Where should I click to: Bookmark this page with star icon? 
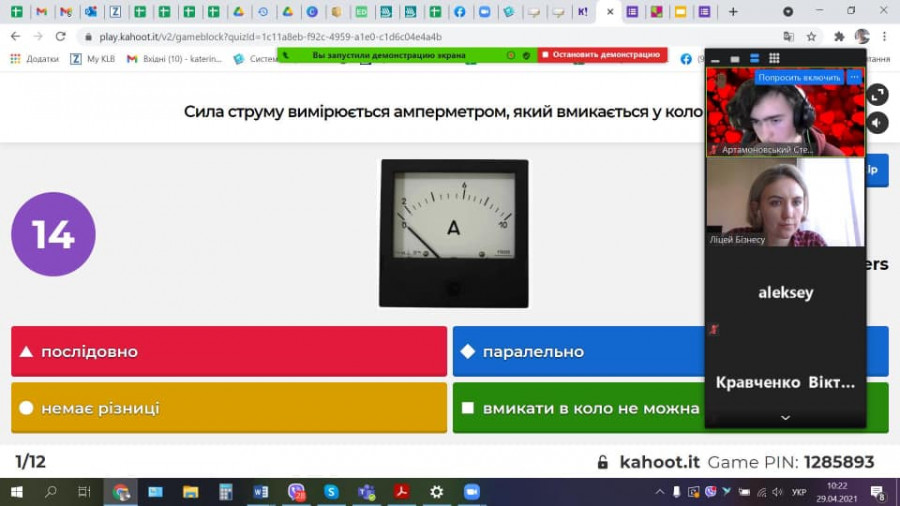[x=811, y=37]
